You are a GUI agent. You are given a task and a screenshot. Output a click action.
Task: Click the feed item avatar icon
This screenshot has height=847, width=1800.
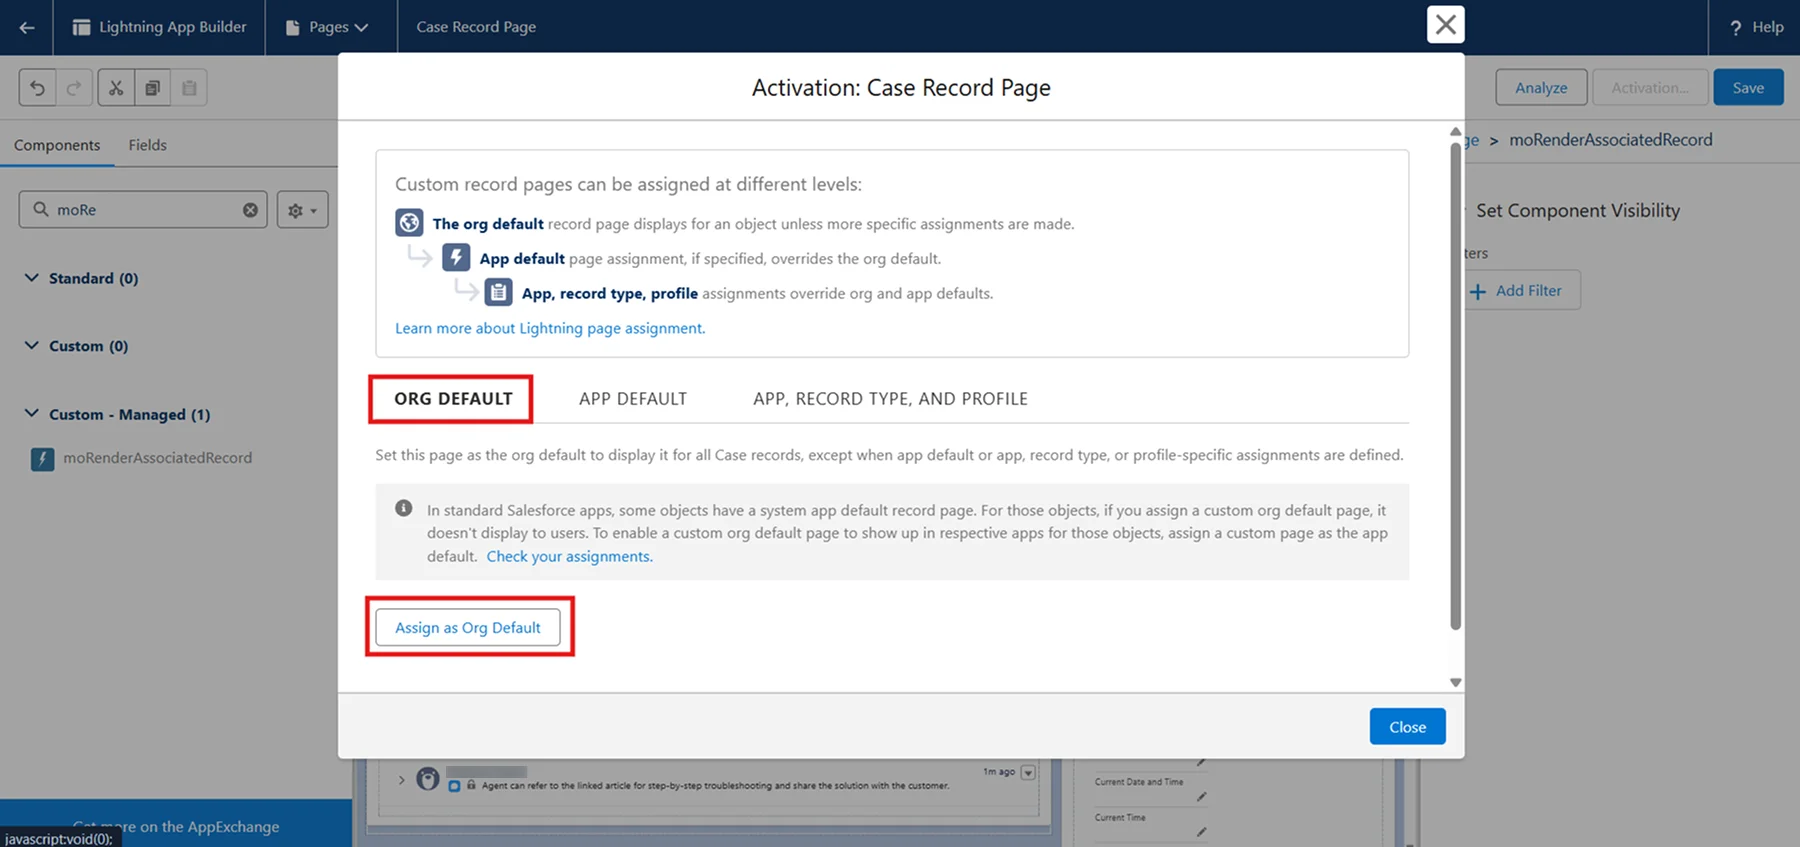[x=428, y=779]
